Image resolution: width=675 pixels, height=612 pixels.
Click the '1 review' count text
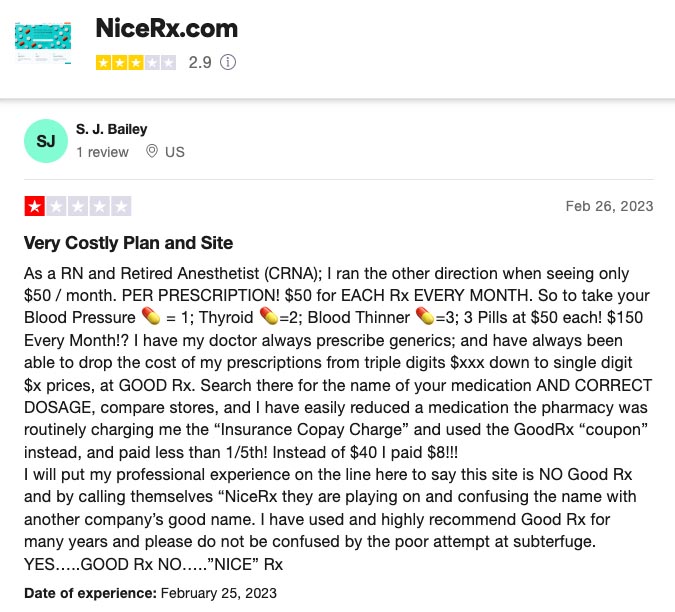(x=102, y=152)
